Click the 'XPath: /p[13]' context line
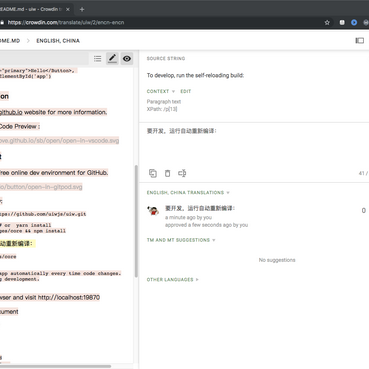This screenshot has height=369, width=369. pyautogui.click(x=162, y=109)
